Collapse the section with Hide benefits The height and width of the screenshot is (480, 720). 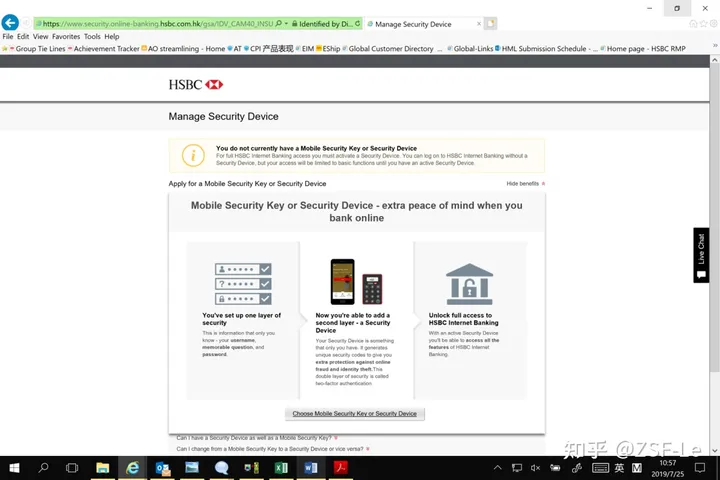tap(526, 184)
